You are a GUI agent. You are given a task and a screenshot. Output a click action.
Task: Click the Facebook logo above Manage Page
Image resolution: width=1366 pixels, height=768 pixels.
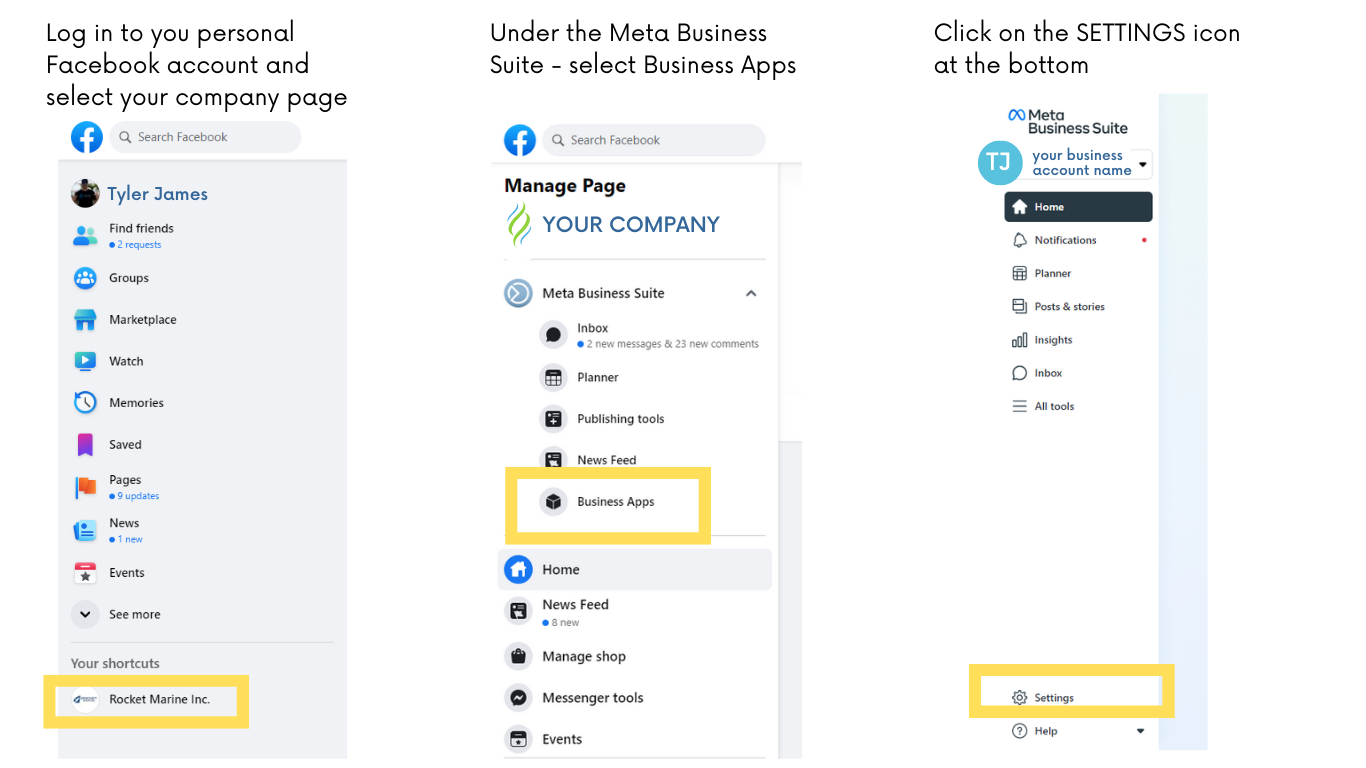[520, 140]
